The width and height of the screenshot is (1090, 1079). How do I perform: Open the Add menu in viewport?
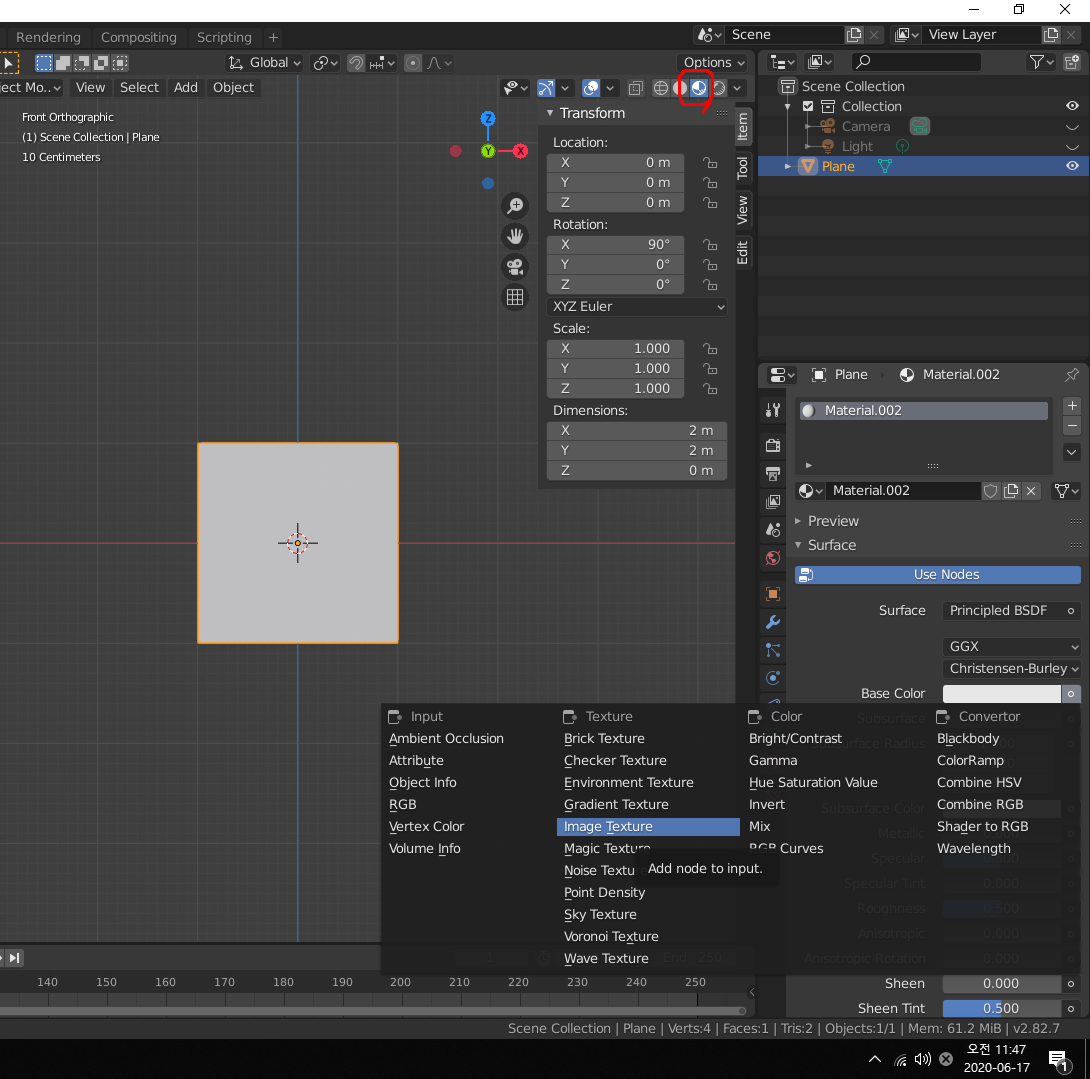tap(186, 88)
